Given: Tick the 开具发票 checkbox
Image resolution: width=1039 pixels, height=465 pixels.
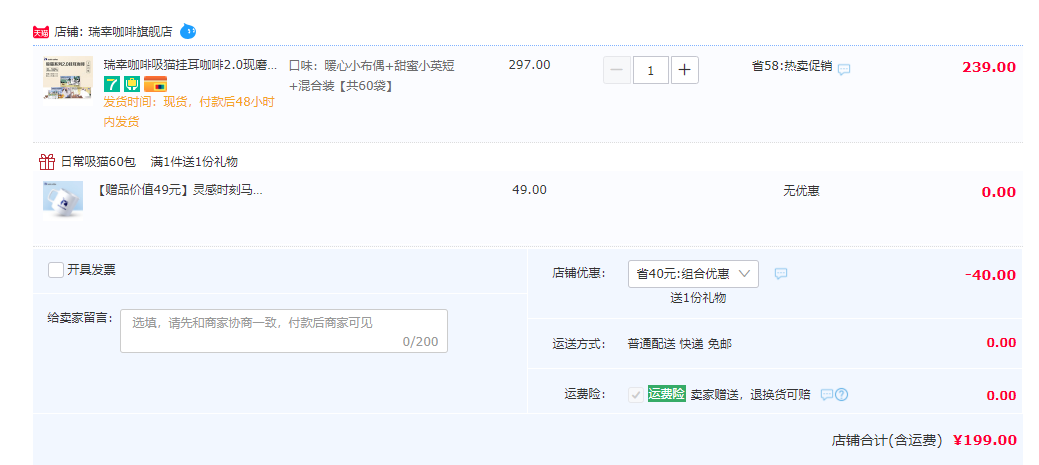Looking at the screenshot, I should point(56,270).
